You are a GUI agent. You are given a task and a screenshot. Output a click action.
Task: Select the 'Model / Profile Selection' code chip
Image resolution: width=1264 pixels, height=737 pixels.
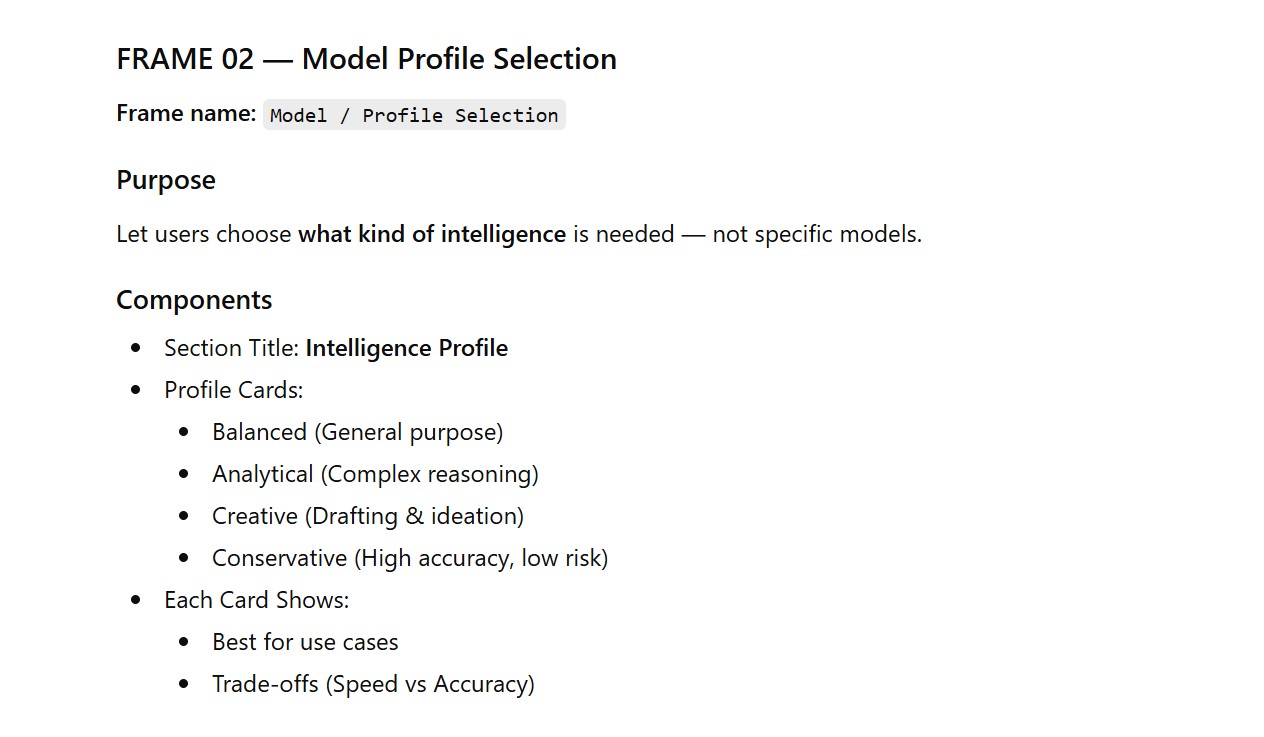tap(414, 115)
